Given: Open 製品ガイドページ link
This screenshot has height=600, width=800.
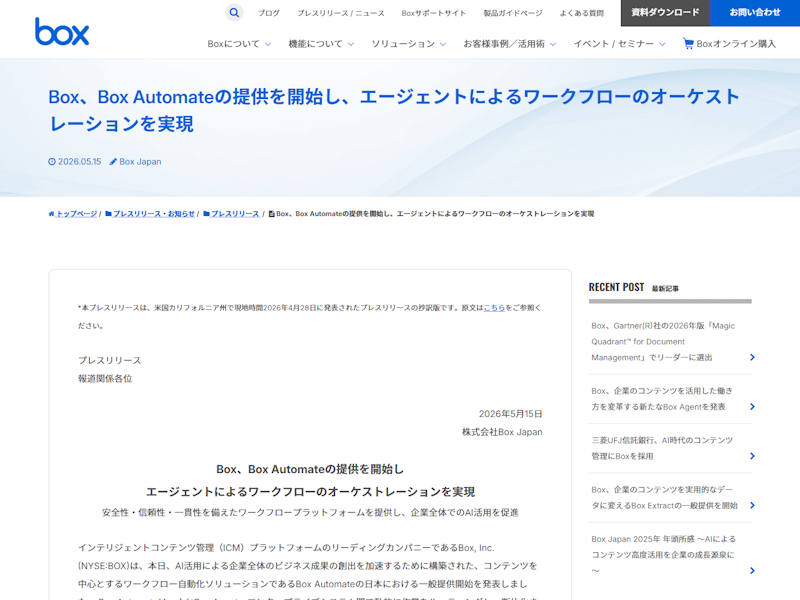Looking at the screenshot, I should [x=513, y=13].
